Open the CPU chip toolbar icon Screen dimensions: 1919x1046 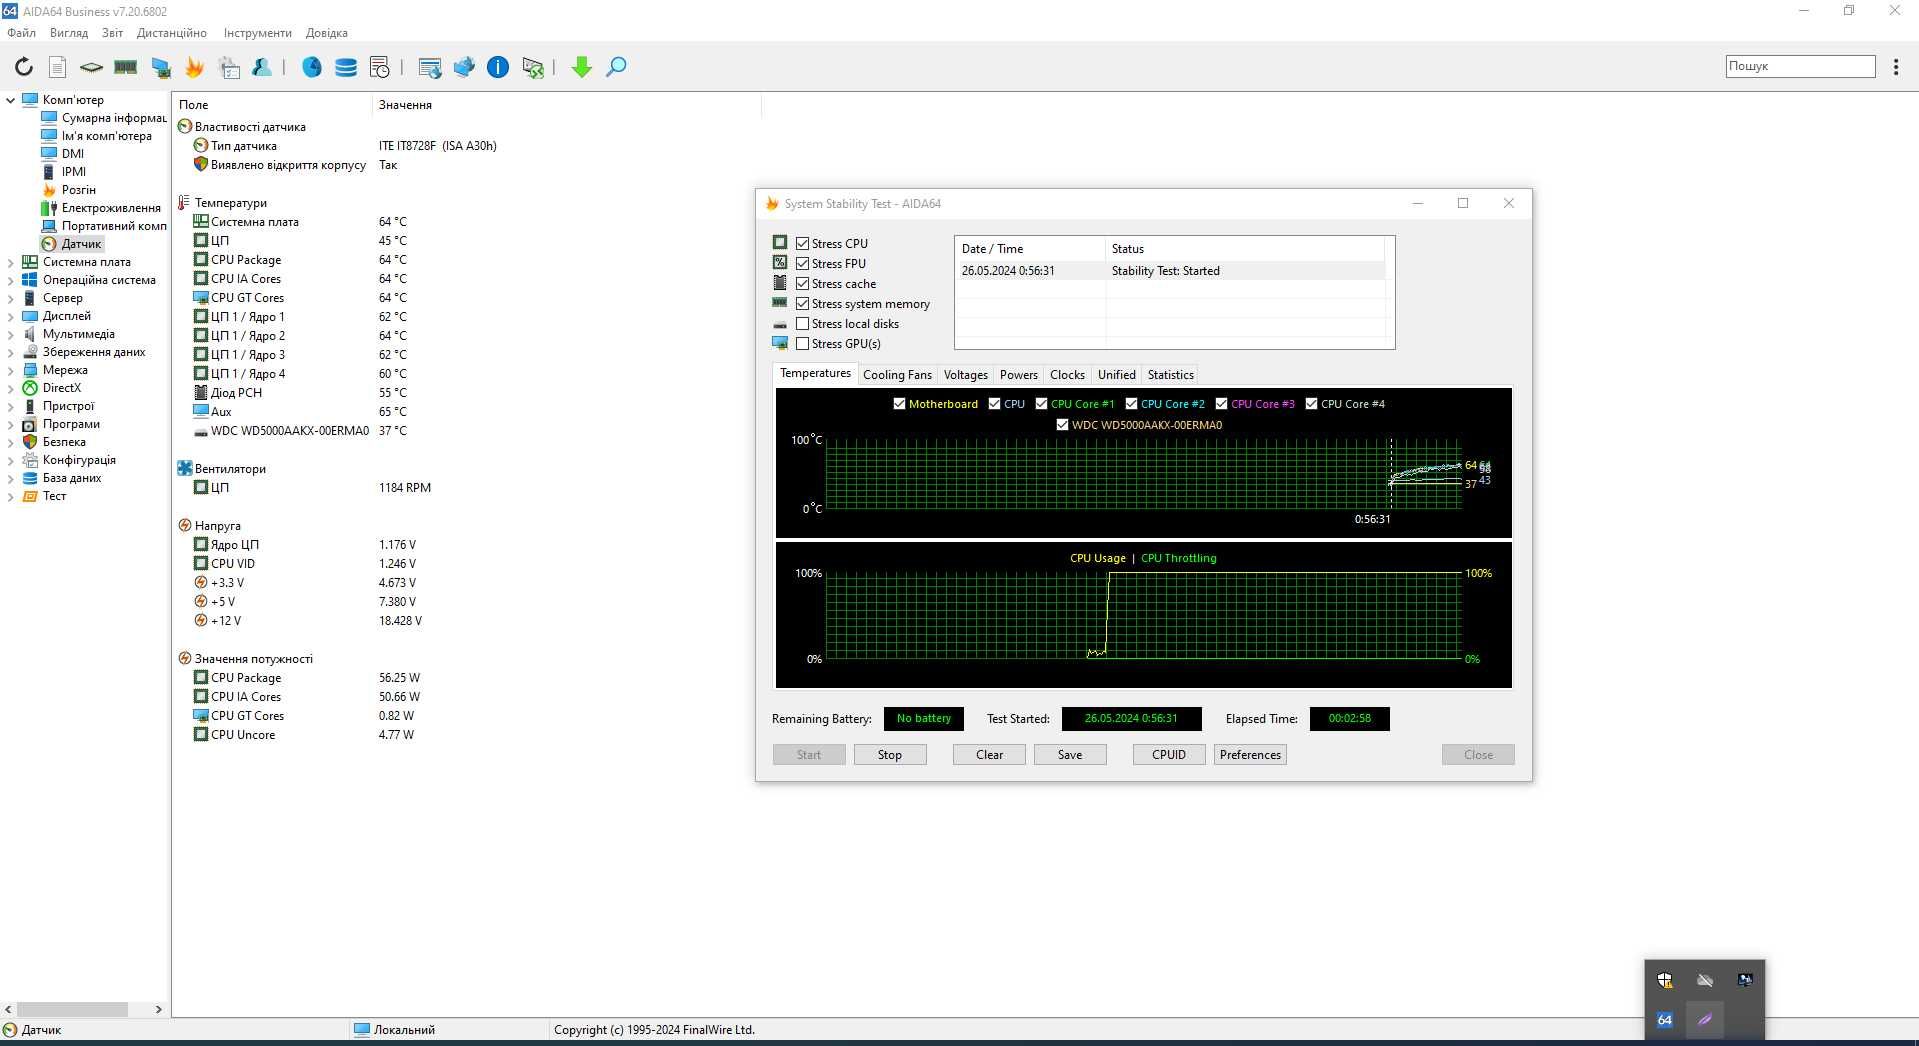tap(91, 67)
